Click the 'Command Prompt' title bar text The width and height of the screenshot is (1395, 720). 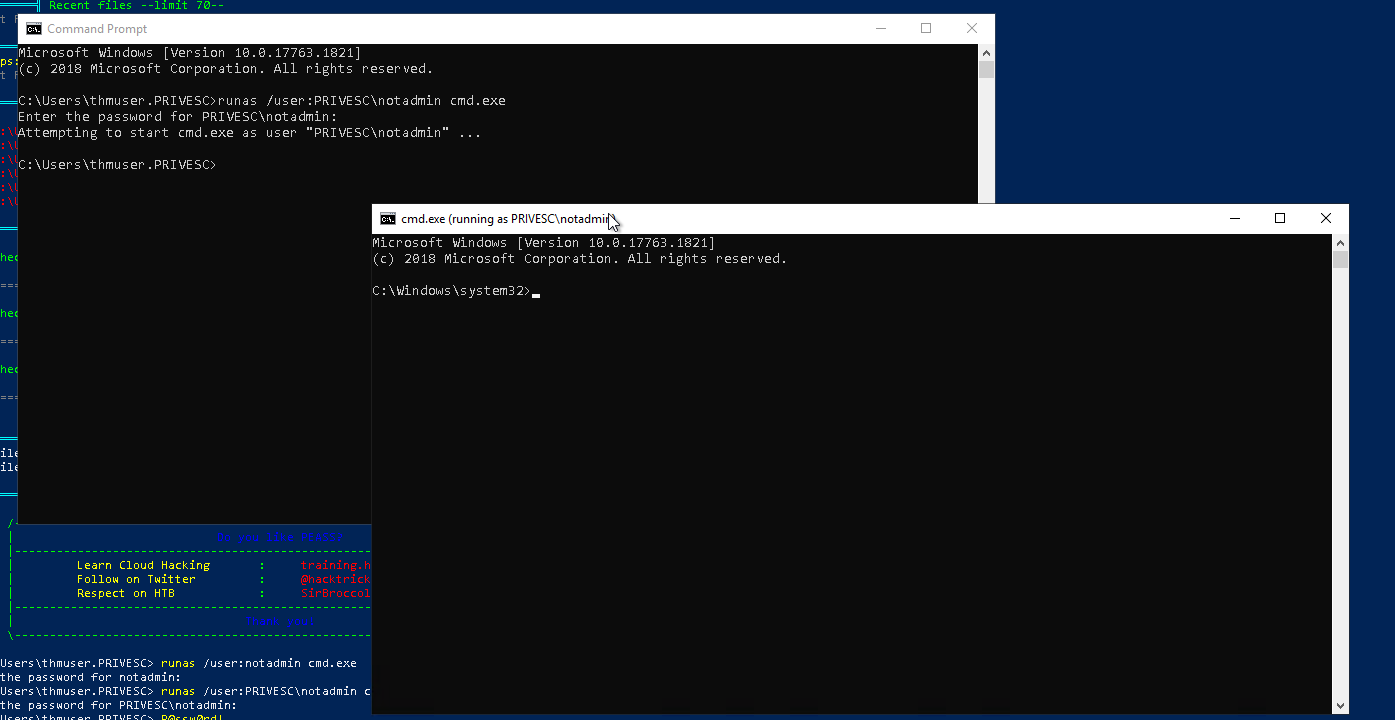(x=97, y=29)
